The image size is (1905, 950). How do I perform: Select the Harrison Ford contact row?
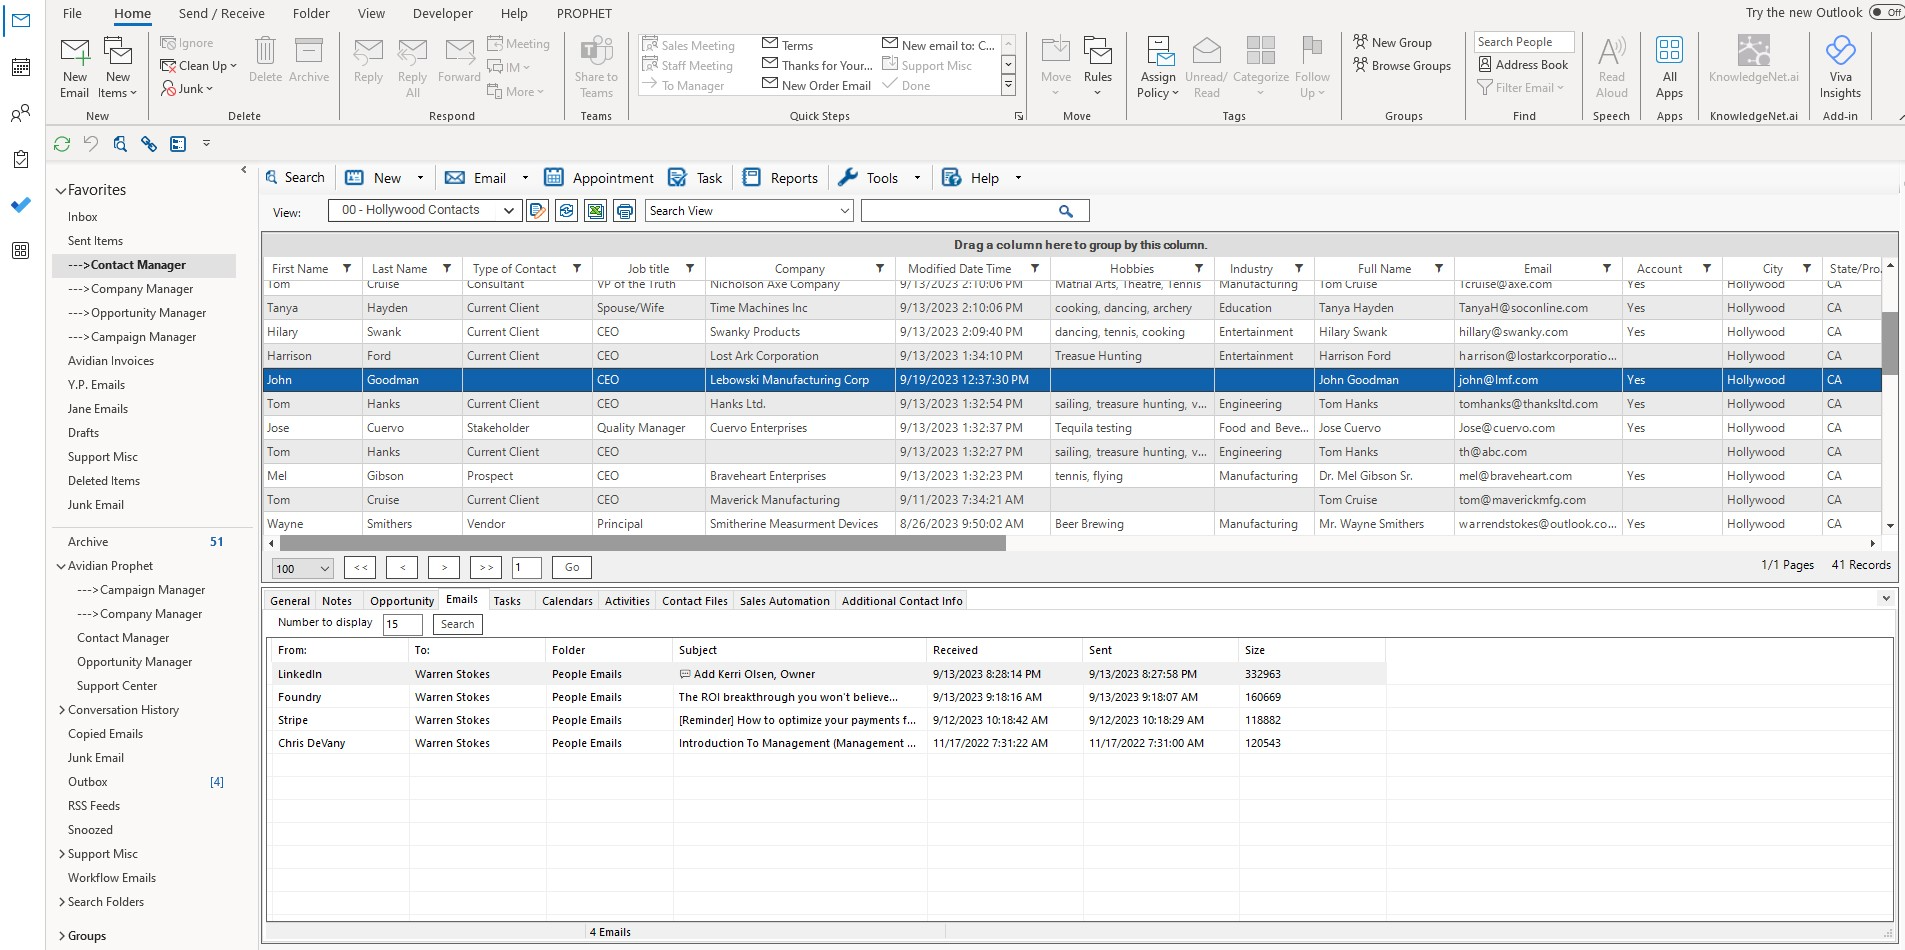(x=1072, y=356)
